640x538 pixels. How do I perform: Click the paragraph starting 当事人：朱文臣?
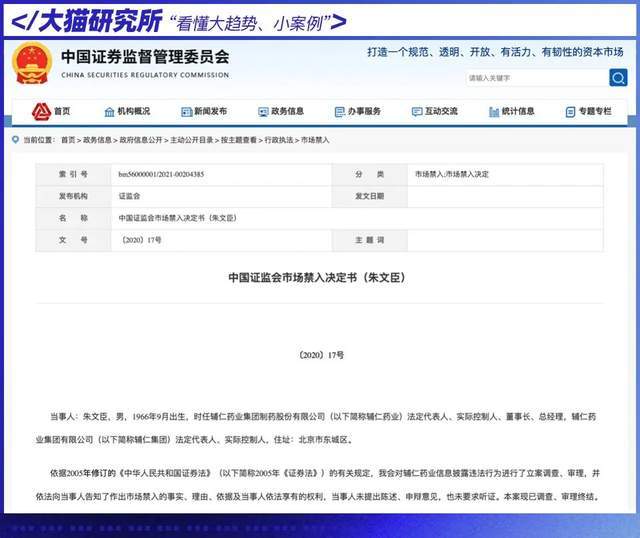pyautogui.click(x=316, y=428)
